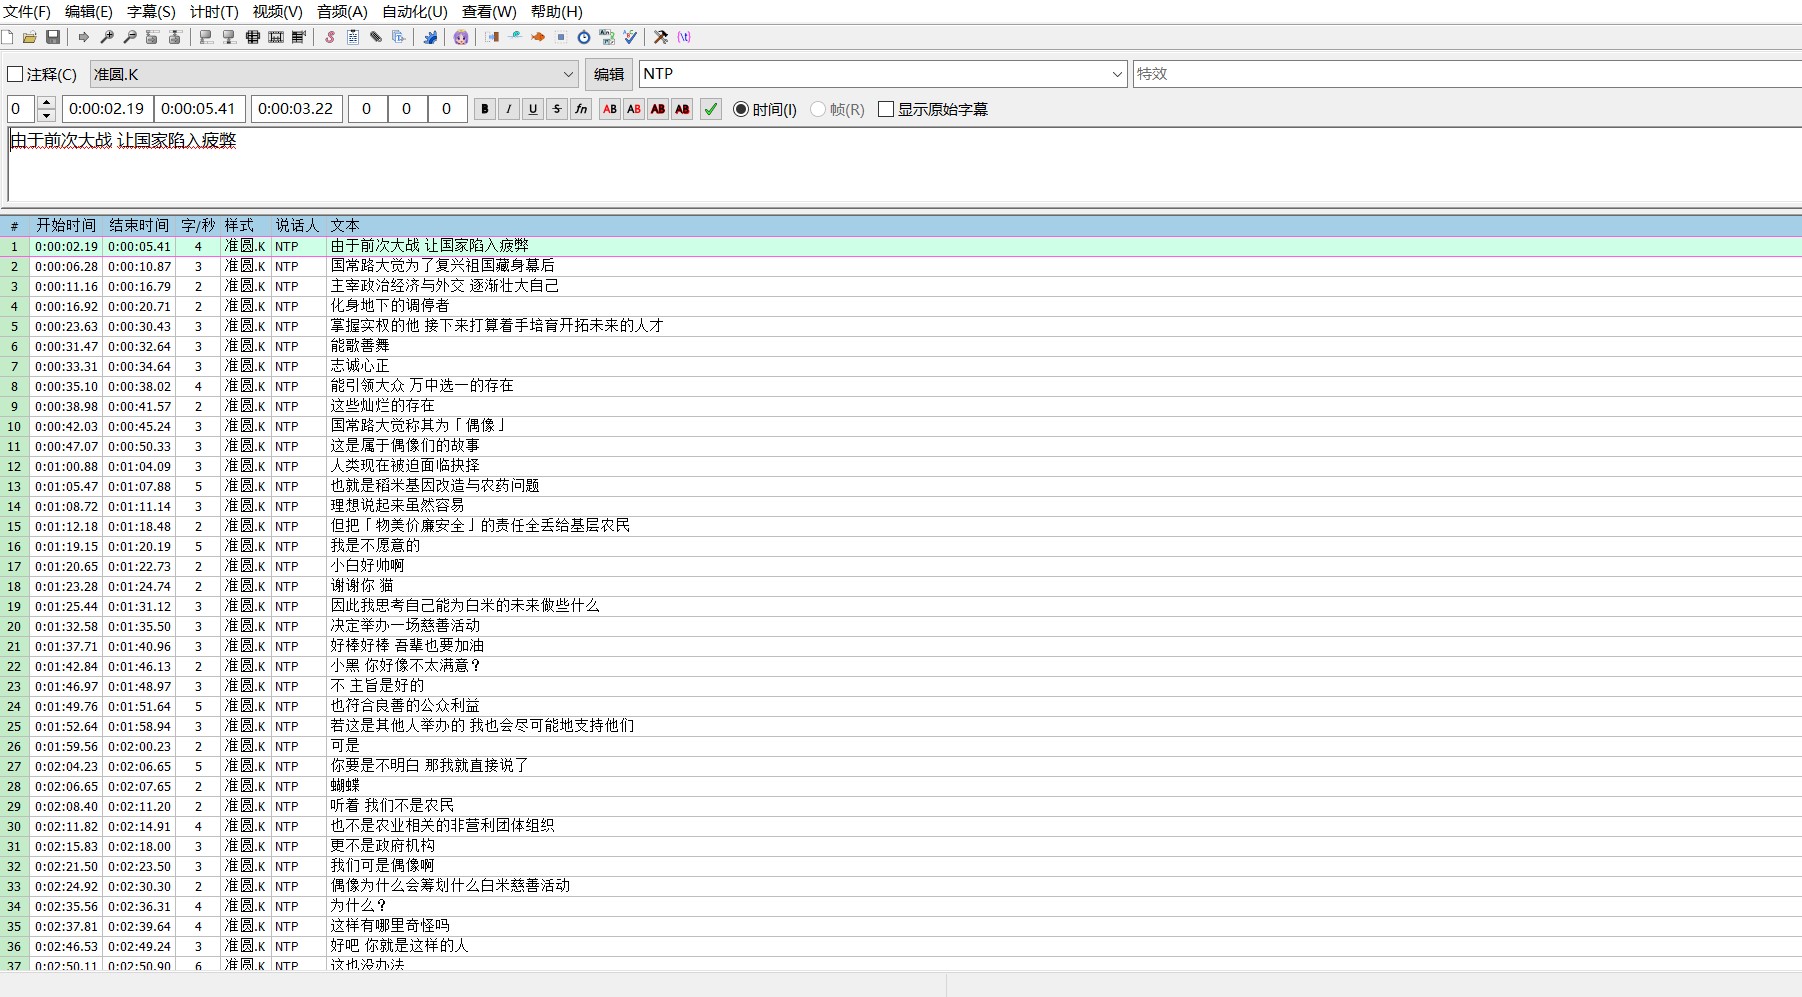Zoom out video with magnifier minus

pyautogui.click(x=130, y=37)
